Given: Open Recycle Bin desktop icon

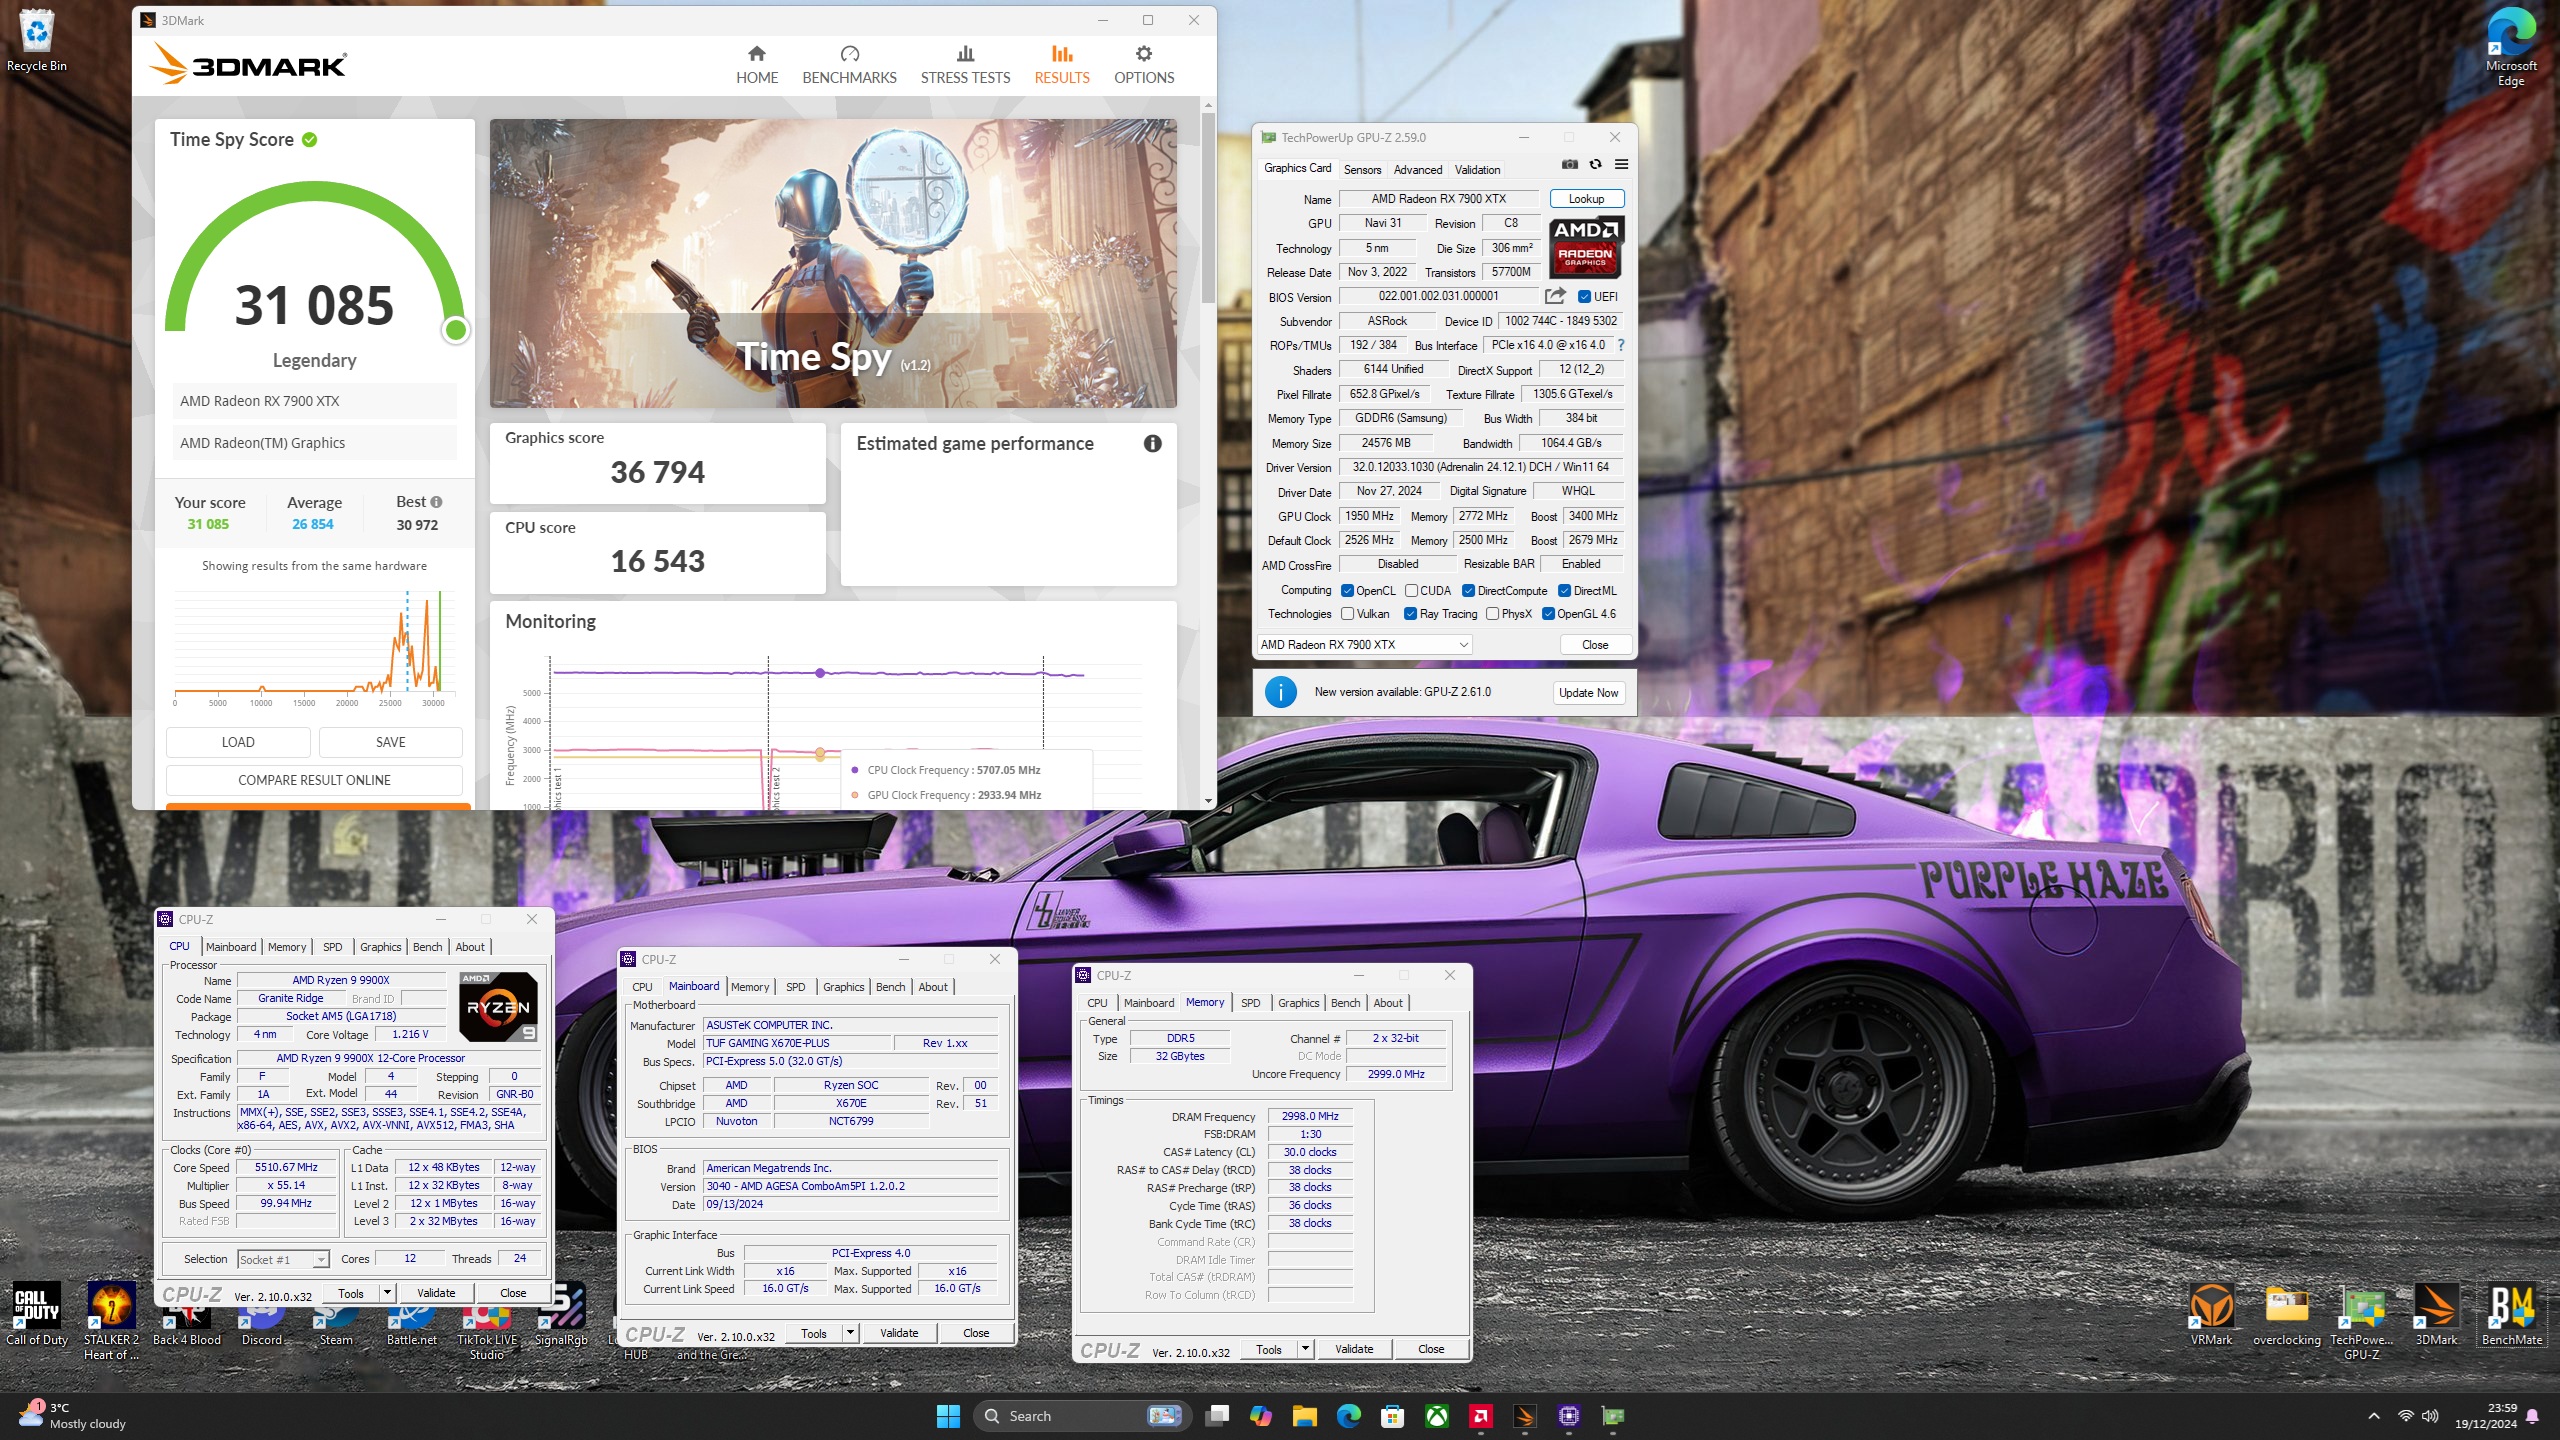Looking at the screenshot, I should click(37, 42).
